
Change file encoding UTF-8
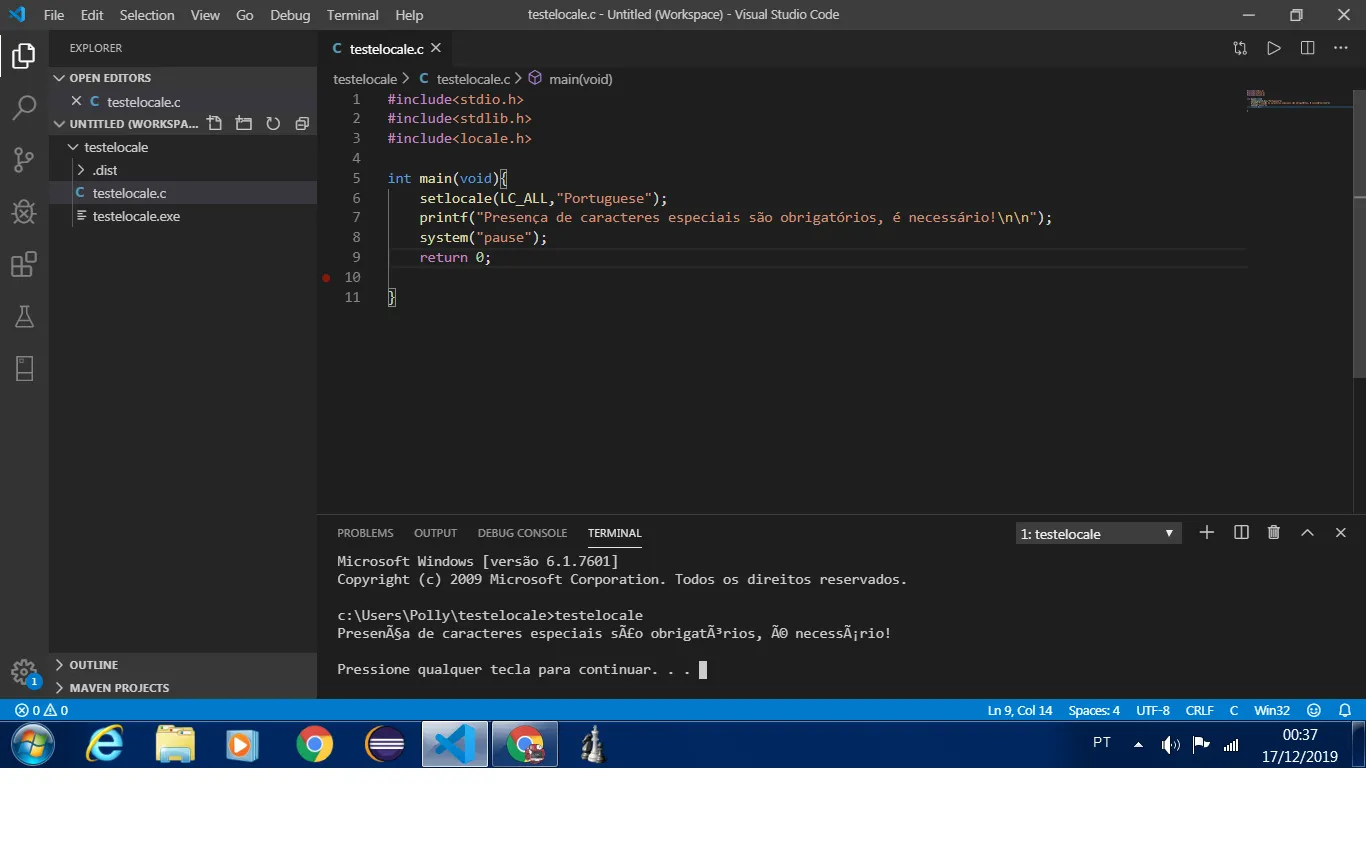[x=1153, y=710]
